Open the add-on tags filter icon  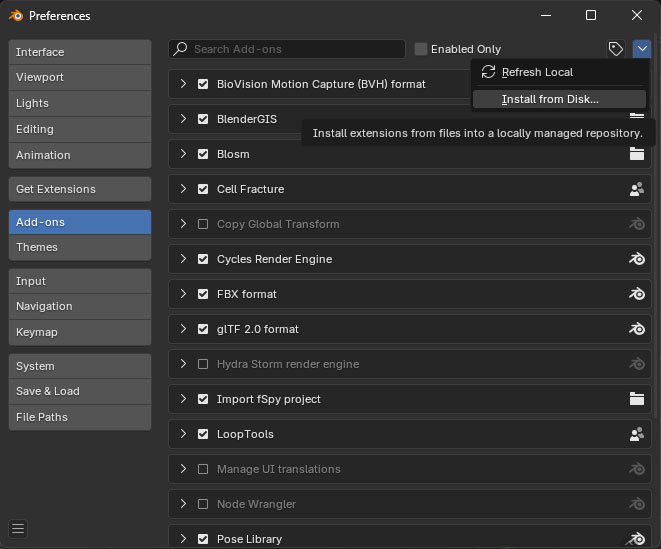[615, 49]
